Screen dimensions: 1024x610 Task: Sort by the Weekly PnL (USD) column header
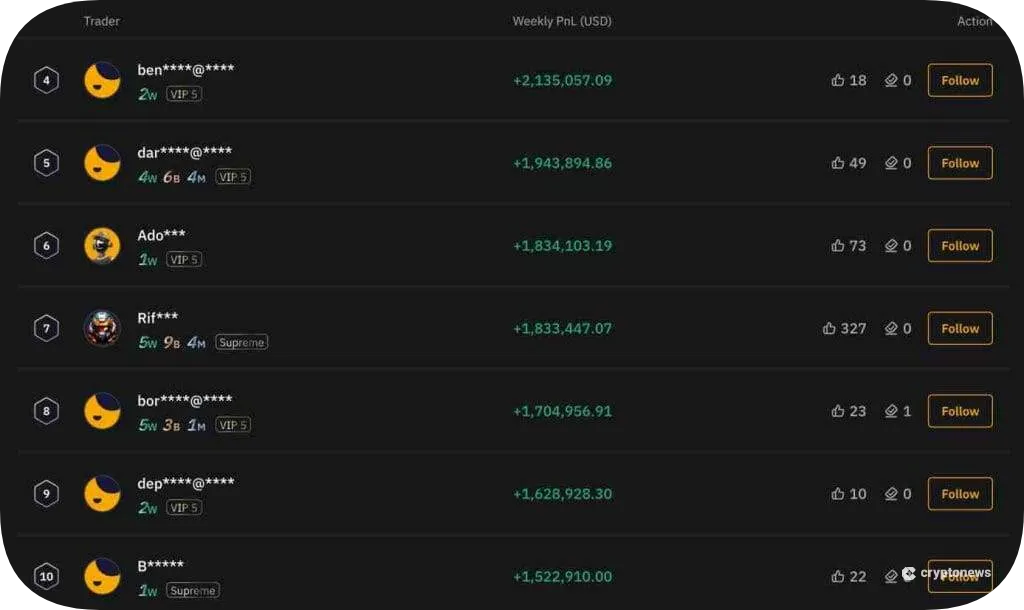point(562,20)
